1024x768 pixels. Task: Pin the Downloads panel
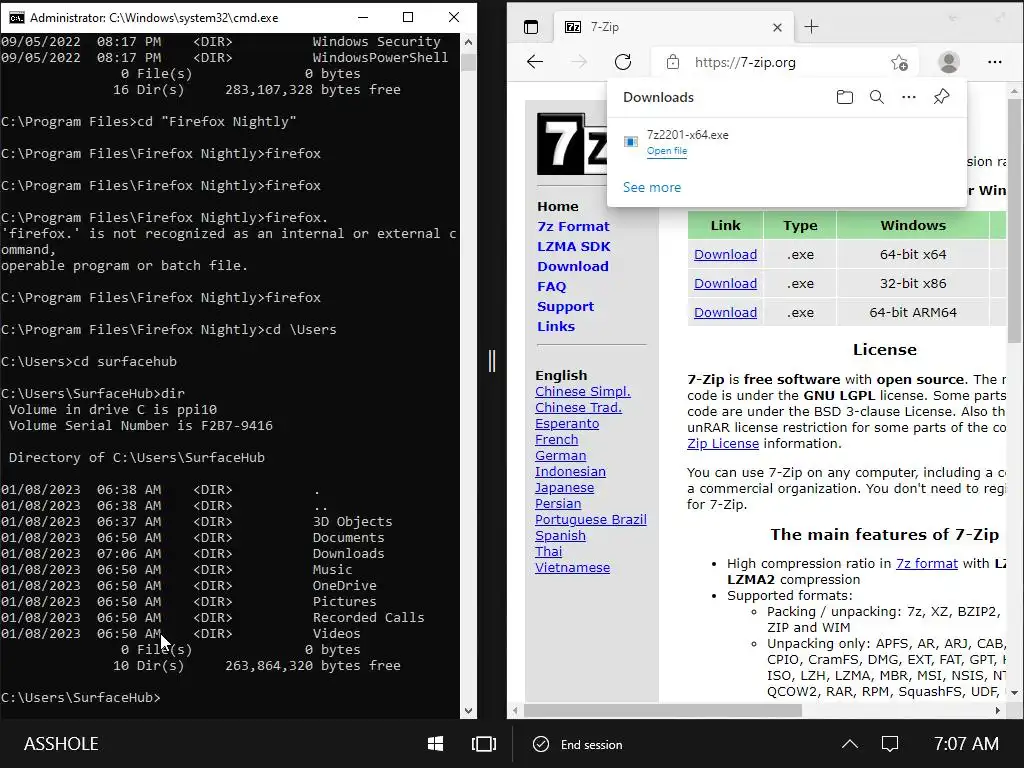pos(941,97)
